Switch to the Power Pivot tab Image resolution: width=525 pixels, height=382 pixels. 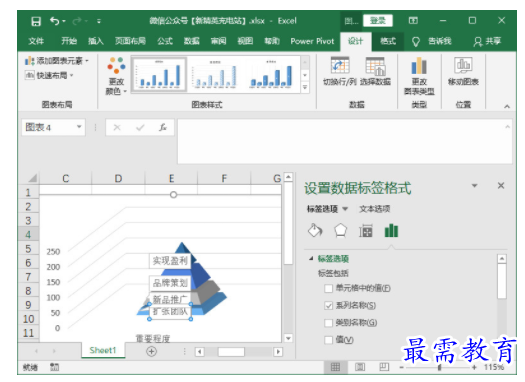click(x=312, y=41)
